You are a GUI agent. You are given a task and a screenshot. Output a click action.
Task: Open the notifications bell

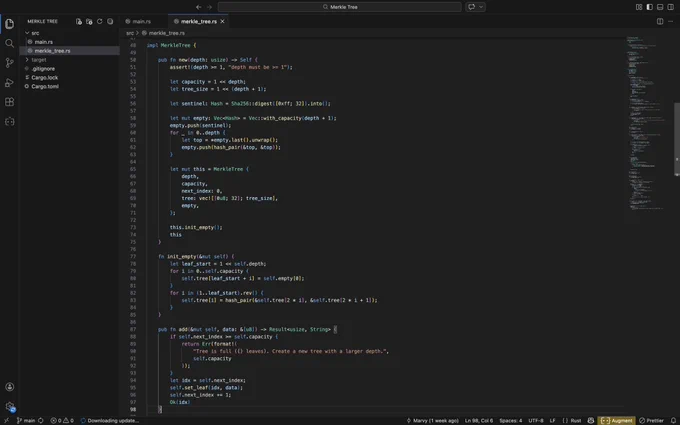(673, 421)
